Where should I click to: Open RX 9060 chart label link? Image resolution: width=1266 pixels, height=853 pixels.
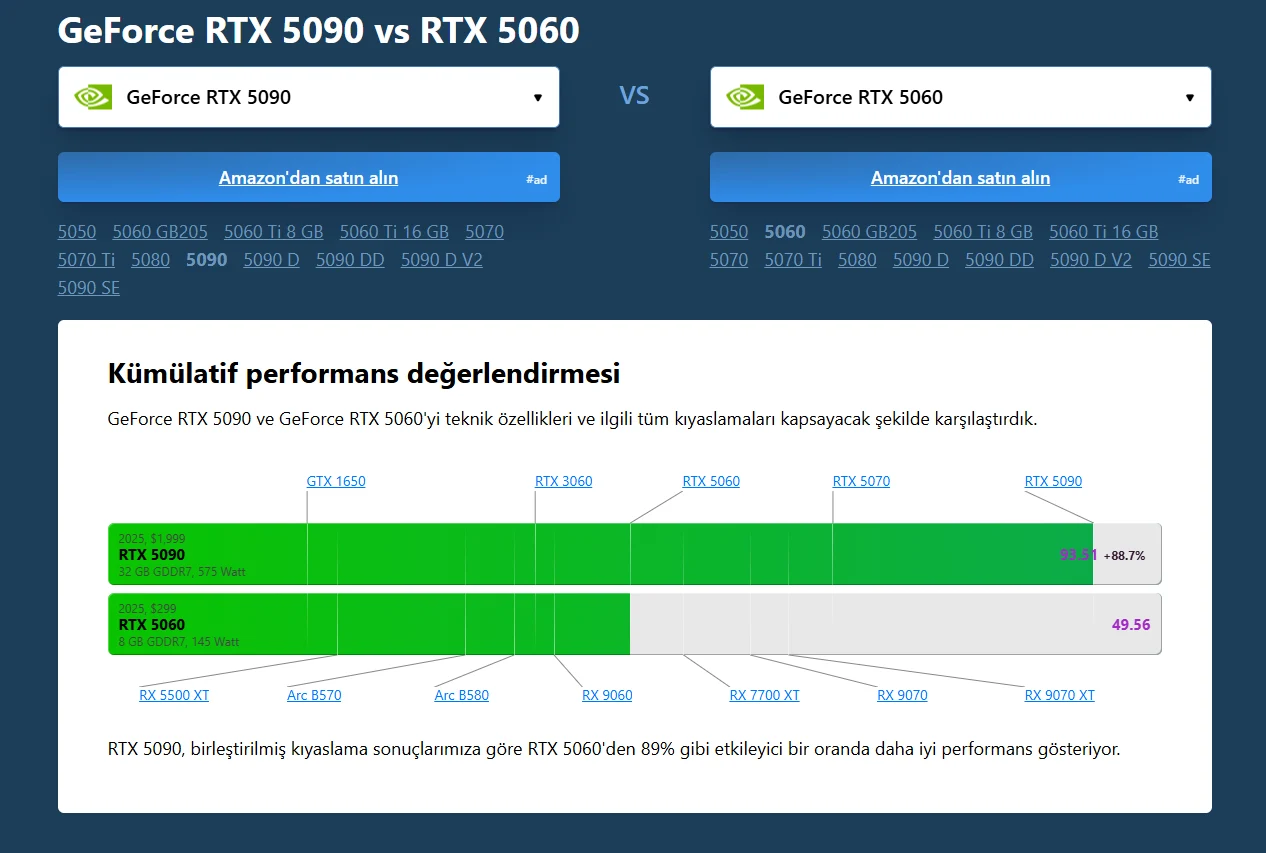607,696
